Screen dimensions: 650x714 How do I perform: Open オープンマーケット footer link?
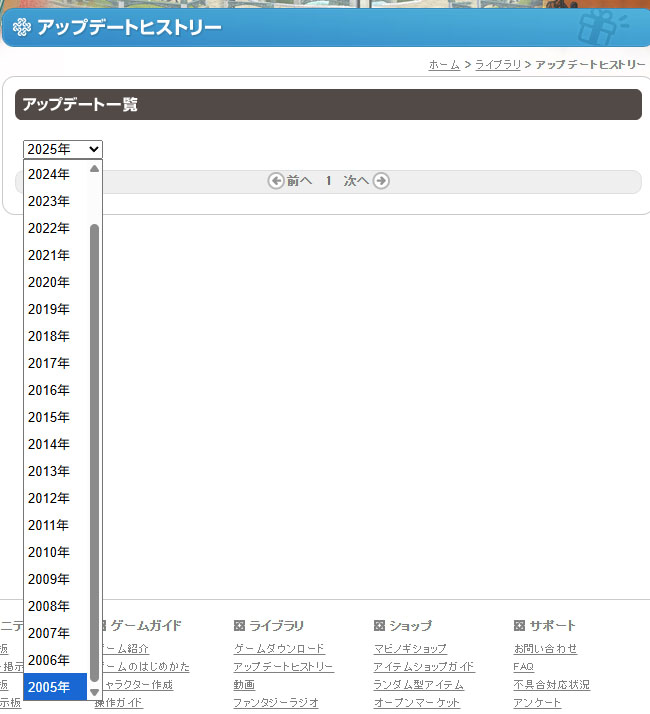tap(417, 703)
